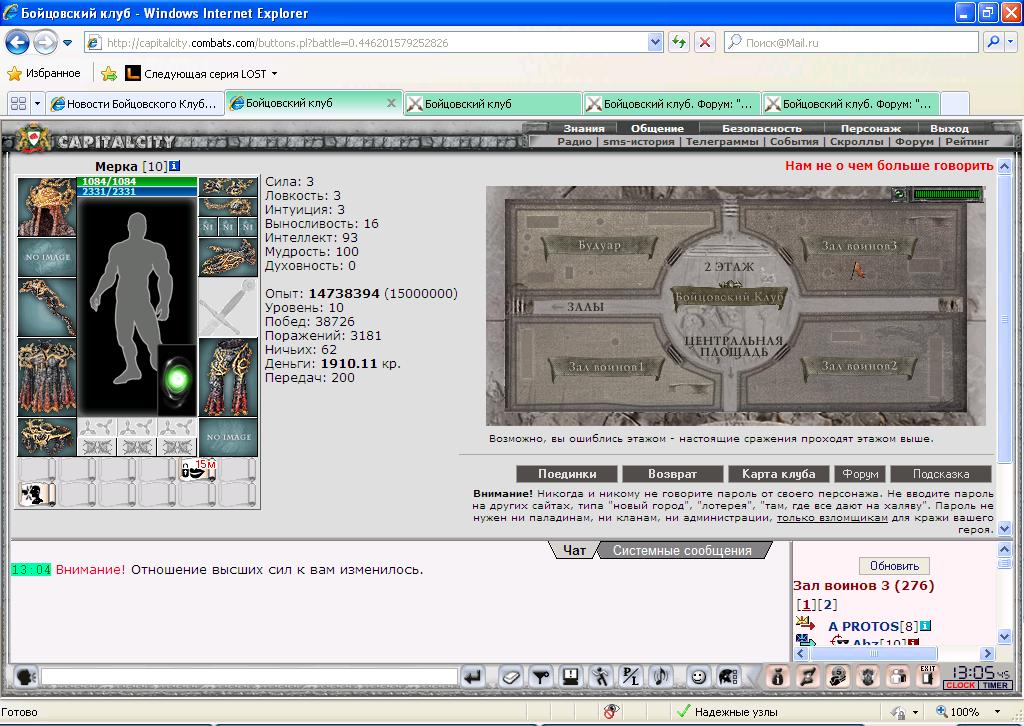Open the search provider dropdown arrow
This screenshot has height=726, width=1024.
tap(1010, 42)
